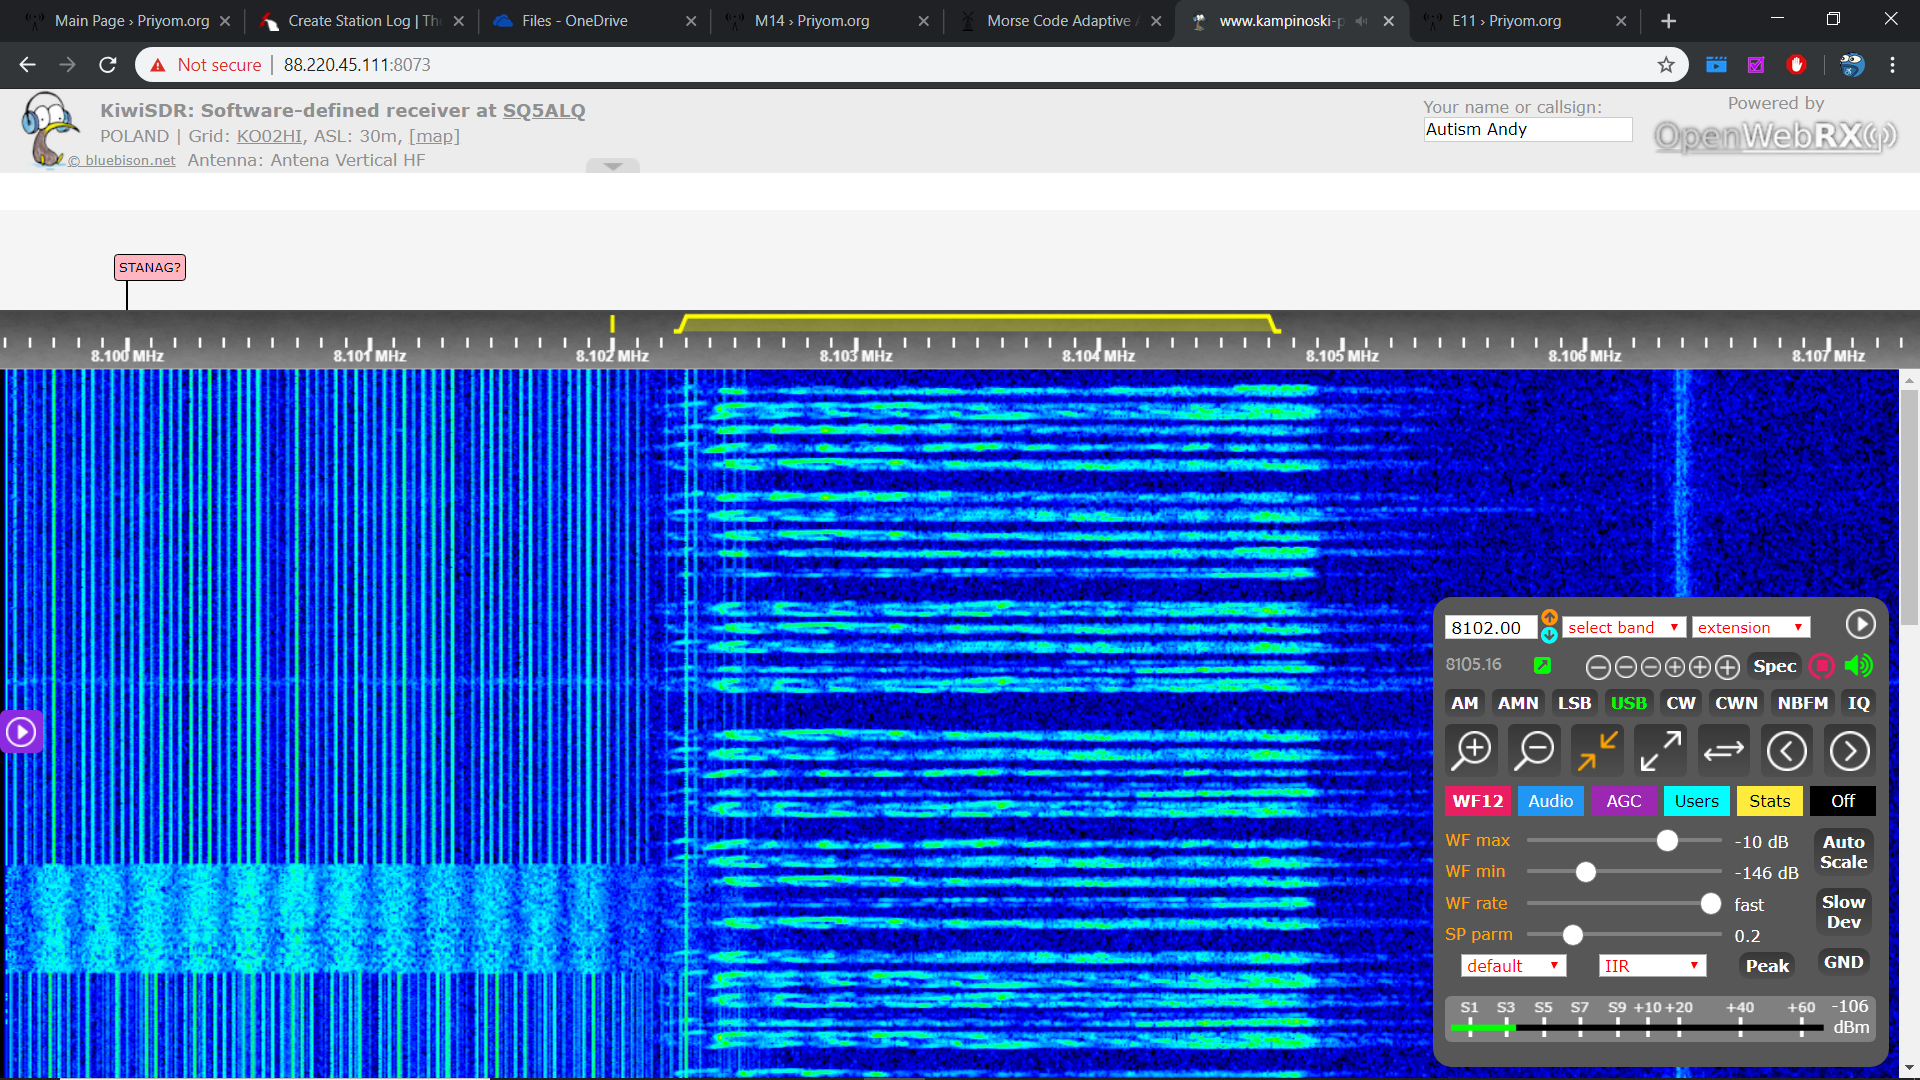The width and height of the screenshot is (1920, 1080).
Task: Switch to the Audio control tab
Action: [1550, 801]
